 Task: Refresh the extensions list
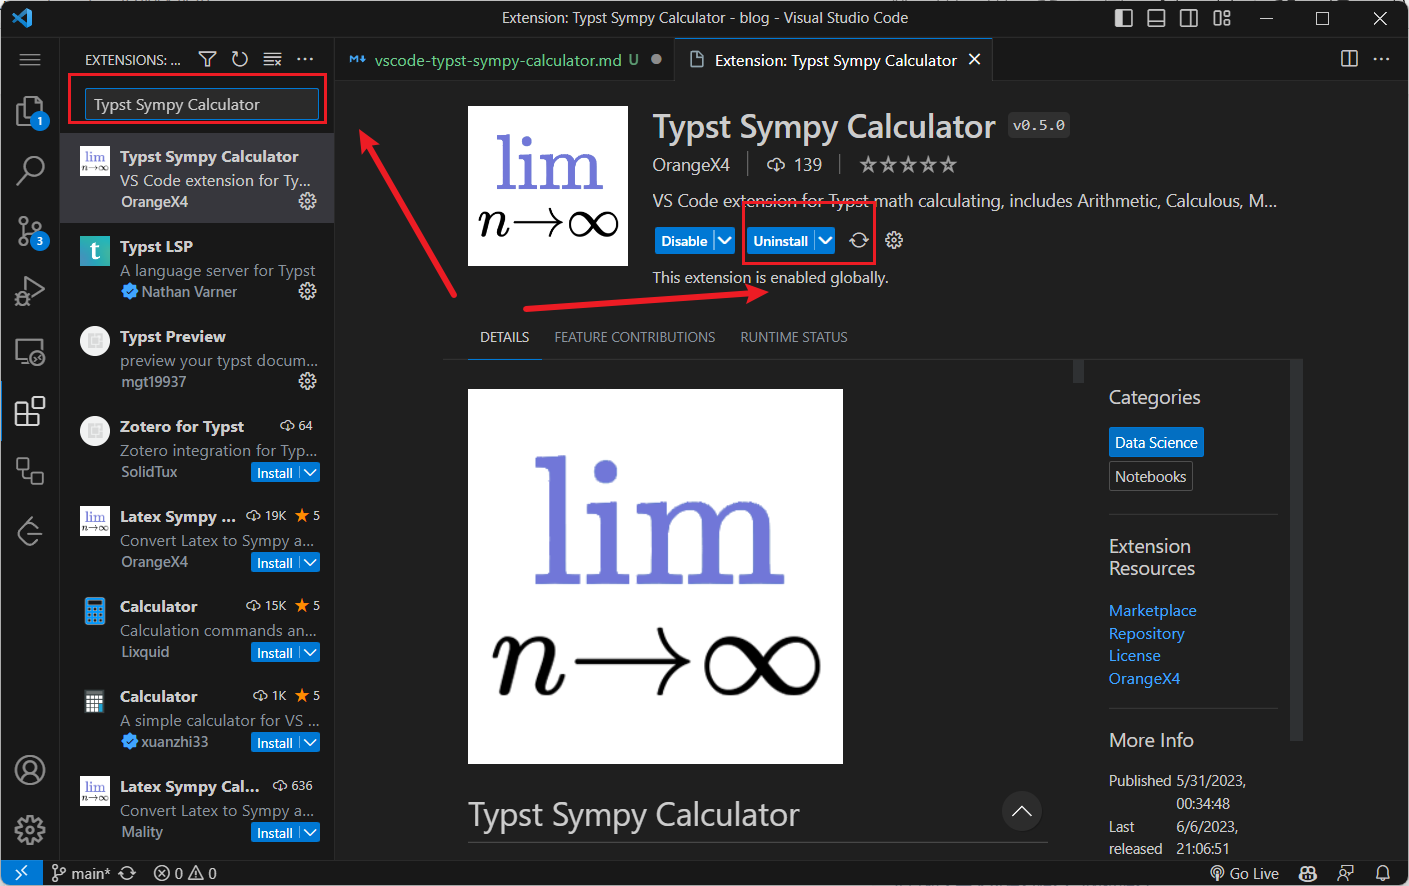[x=240, y=59]
